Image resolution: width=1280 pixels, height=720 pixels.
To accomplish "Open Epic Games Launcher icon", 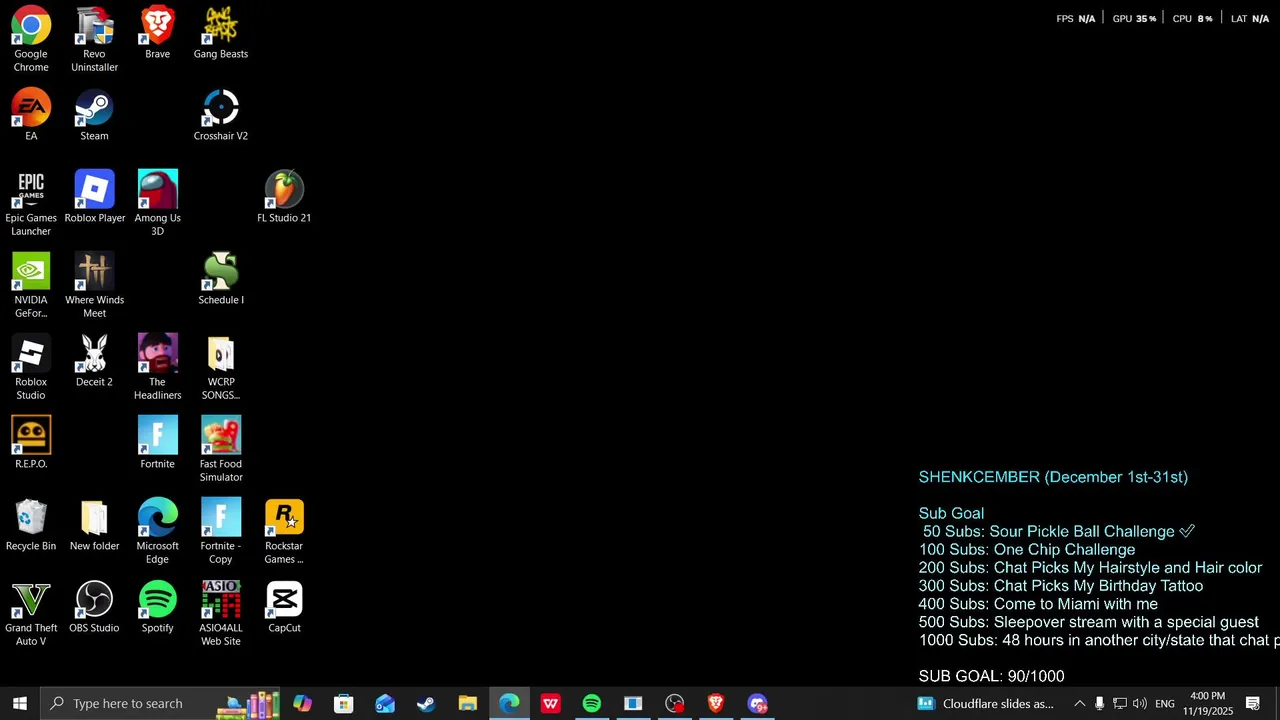I will pyautogui.click(x=31, y=204).
